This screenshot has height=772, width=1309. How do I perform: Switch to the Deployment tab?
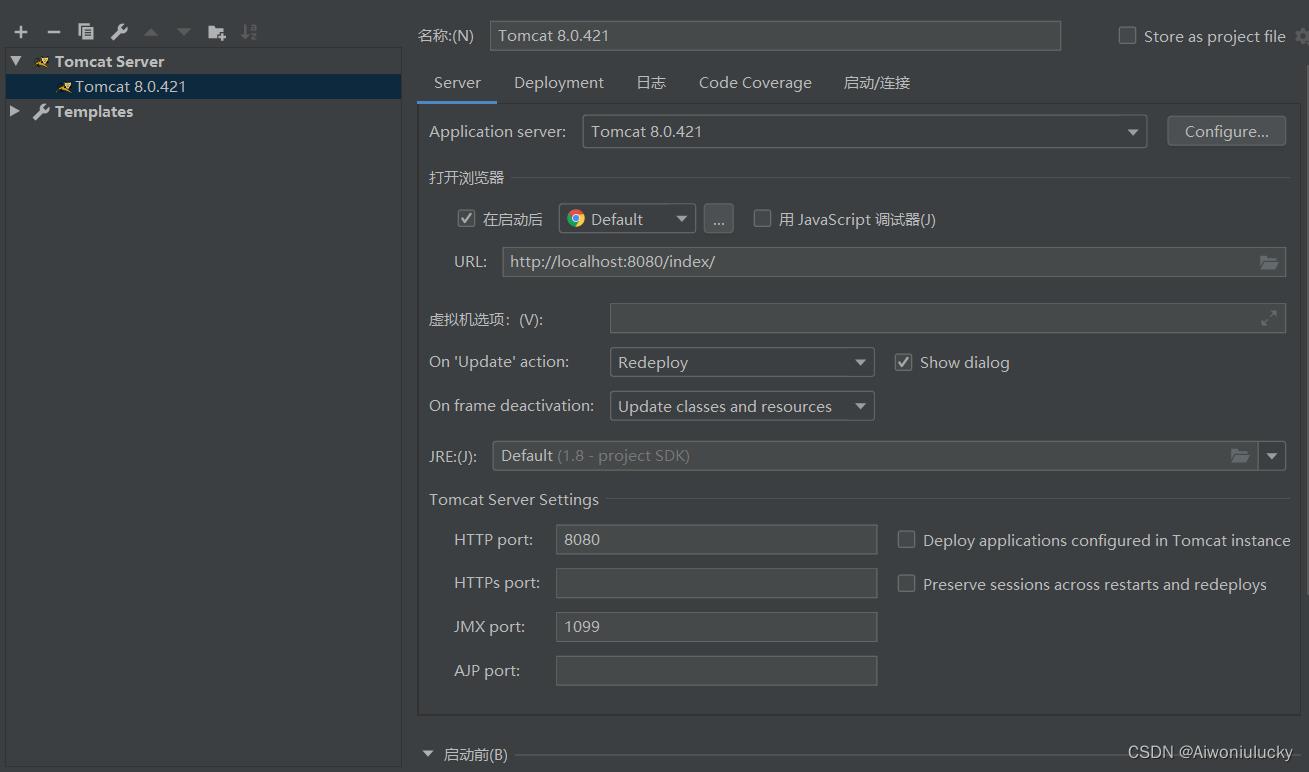click(x=559, y=83)
